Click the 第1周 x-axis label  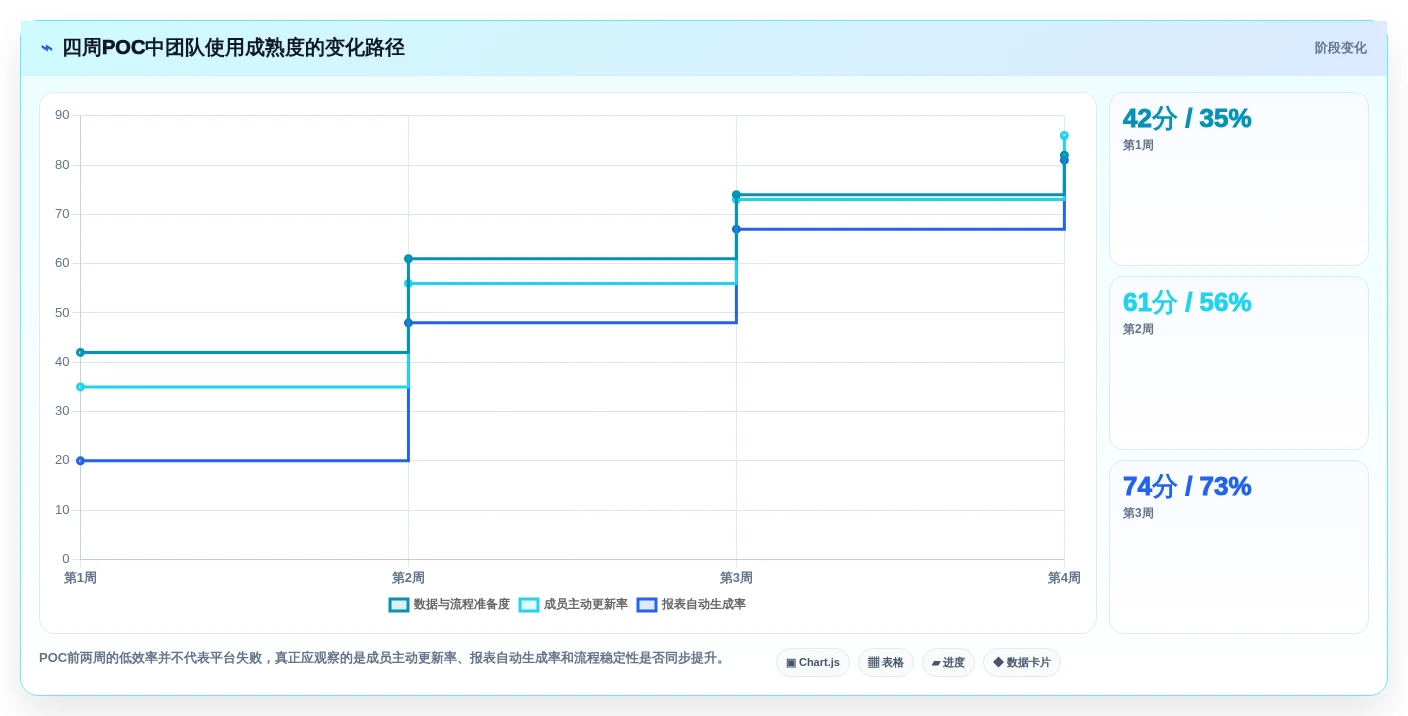[80, 578]
